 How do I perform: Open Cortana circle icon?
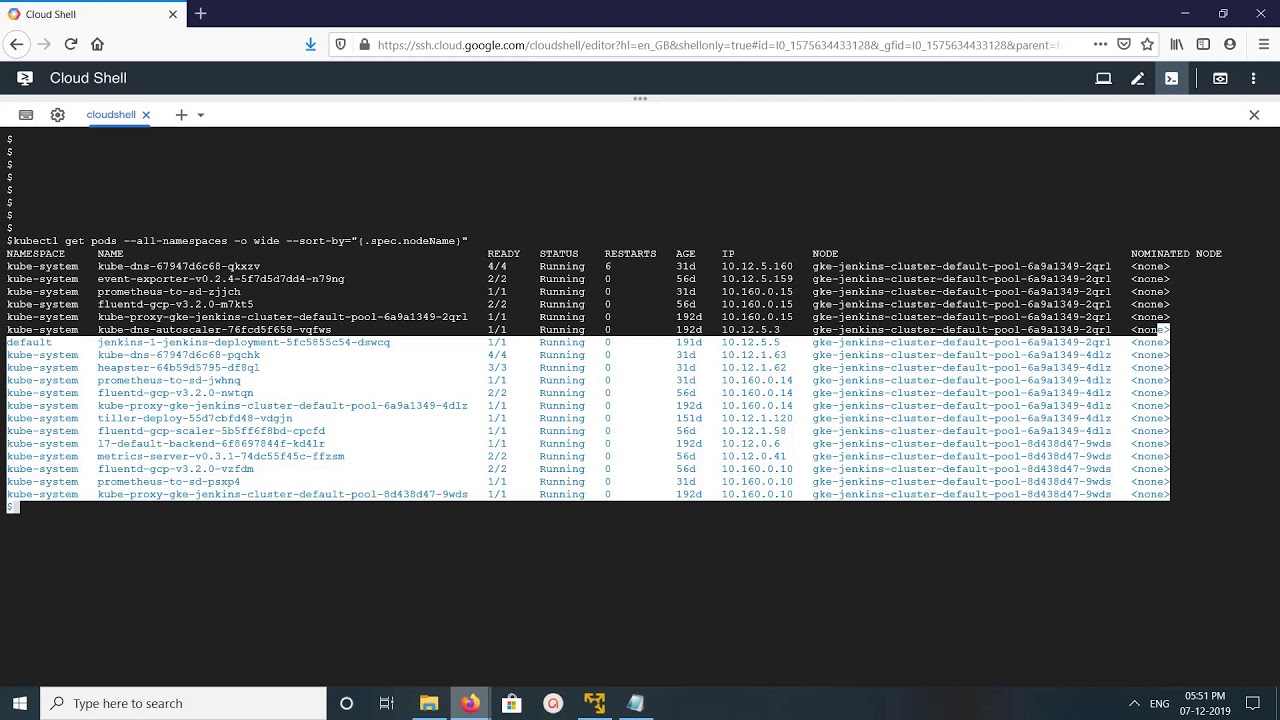pos(346,703)
